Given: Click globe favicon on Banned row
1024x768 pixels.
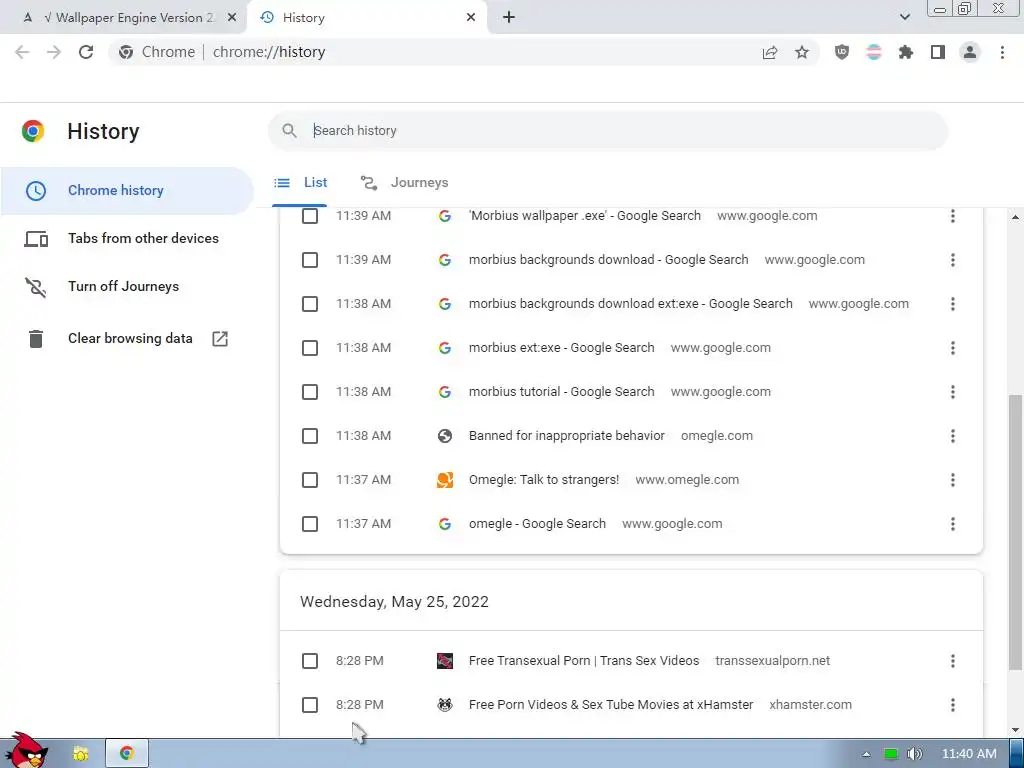Looking at the screenshot, I should (445, 436).
